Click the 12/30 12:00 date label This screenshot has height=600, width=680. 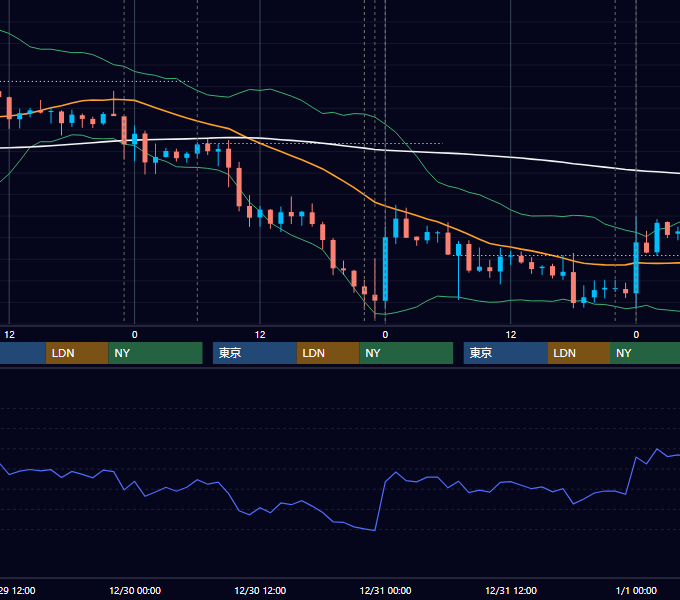[260, 590]
